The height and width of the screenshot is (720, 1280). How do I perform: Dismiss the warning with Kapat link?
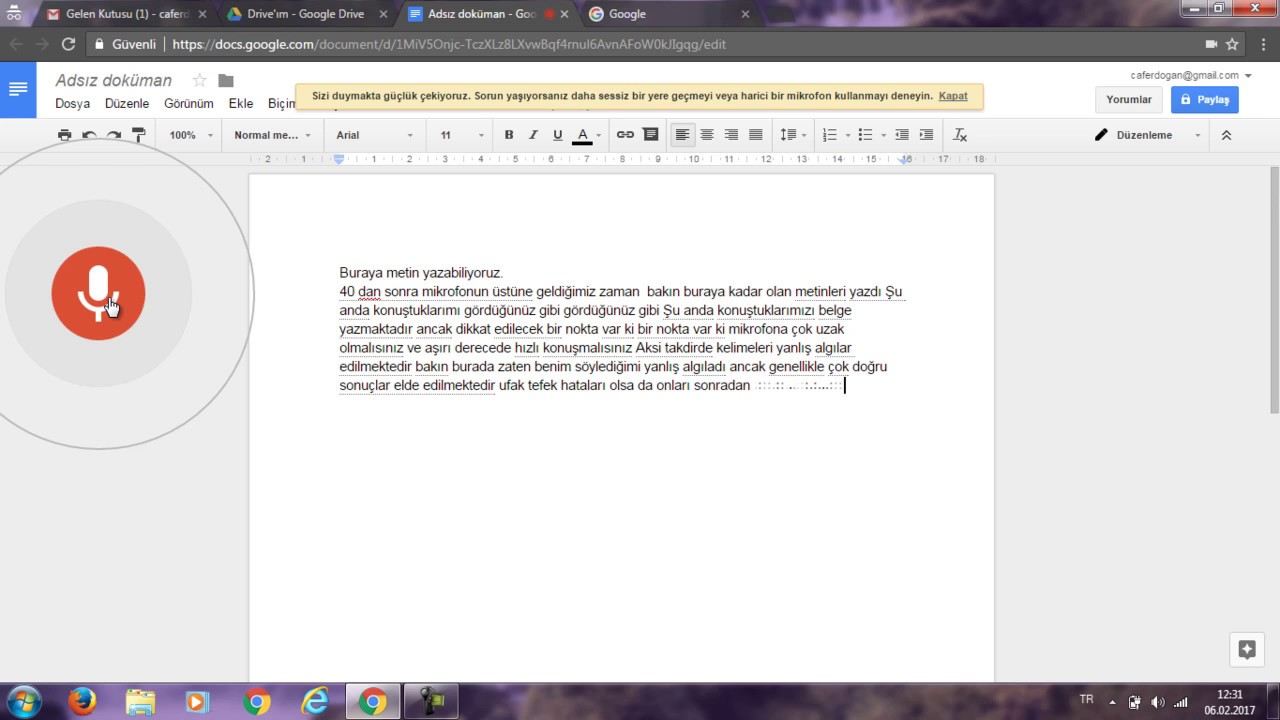click(953, 96)
